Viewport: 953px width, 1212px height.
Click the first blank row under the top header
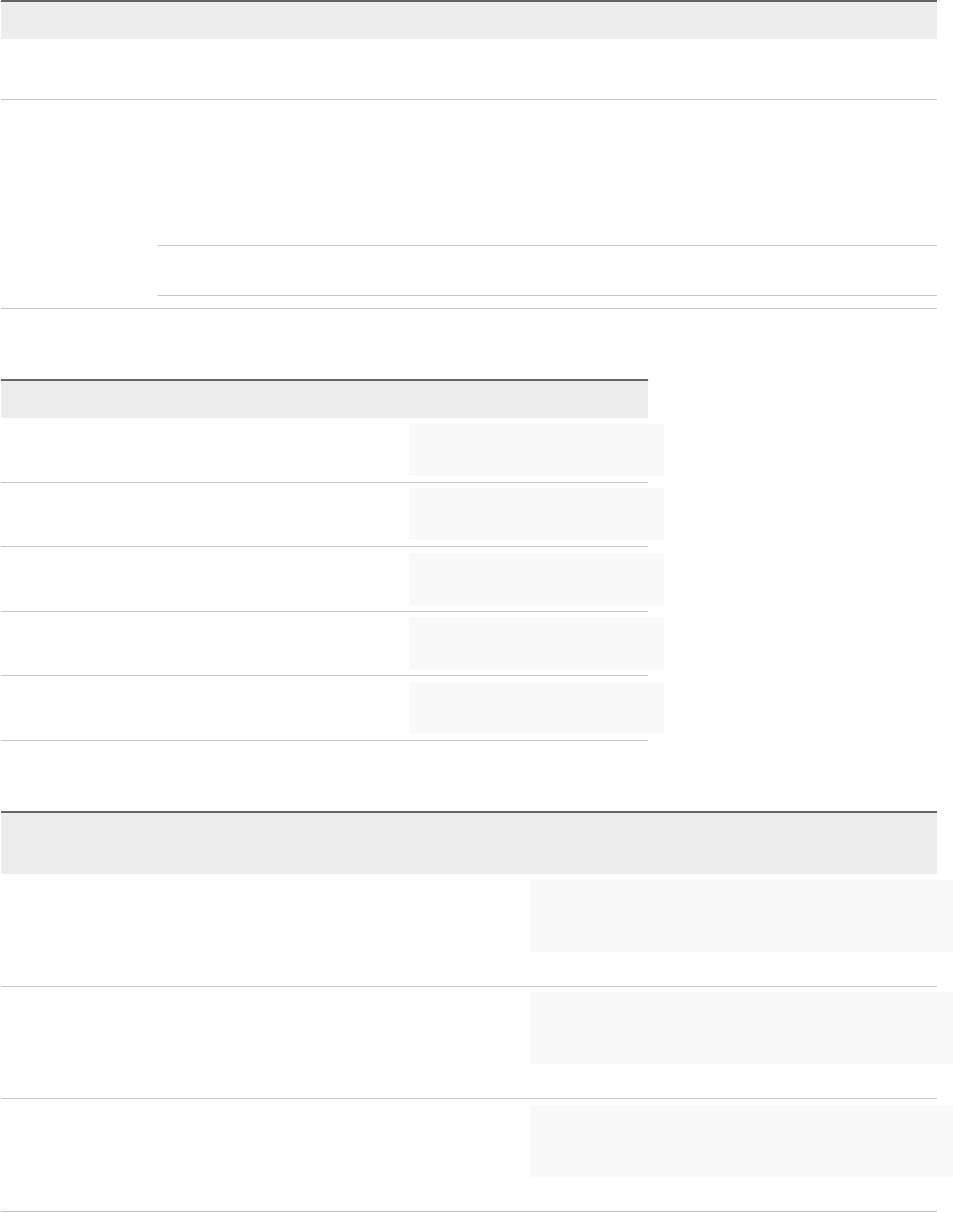(468, 69)
